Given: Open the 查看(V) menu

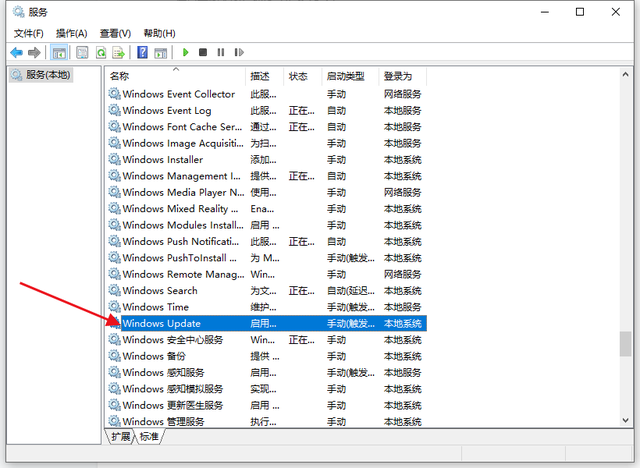Looking at the screenshot, I should 116,33.
